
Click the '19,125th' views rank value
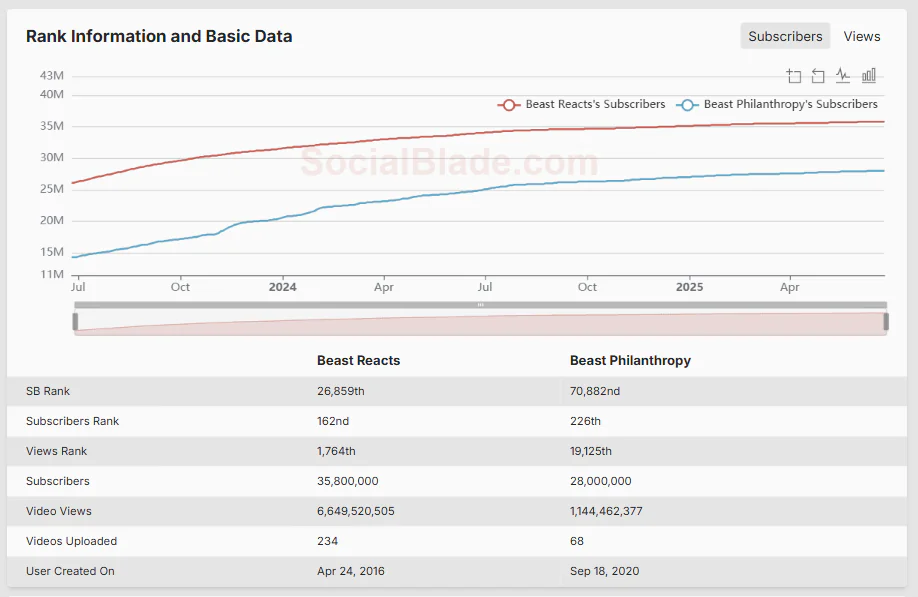click(591, 451)
